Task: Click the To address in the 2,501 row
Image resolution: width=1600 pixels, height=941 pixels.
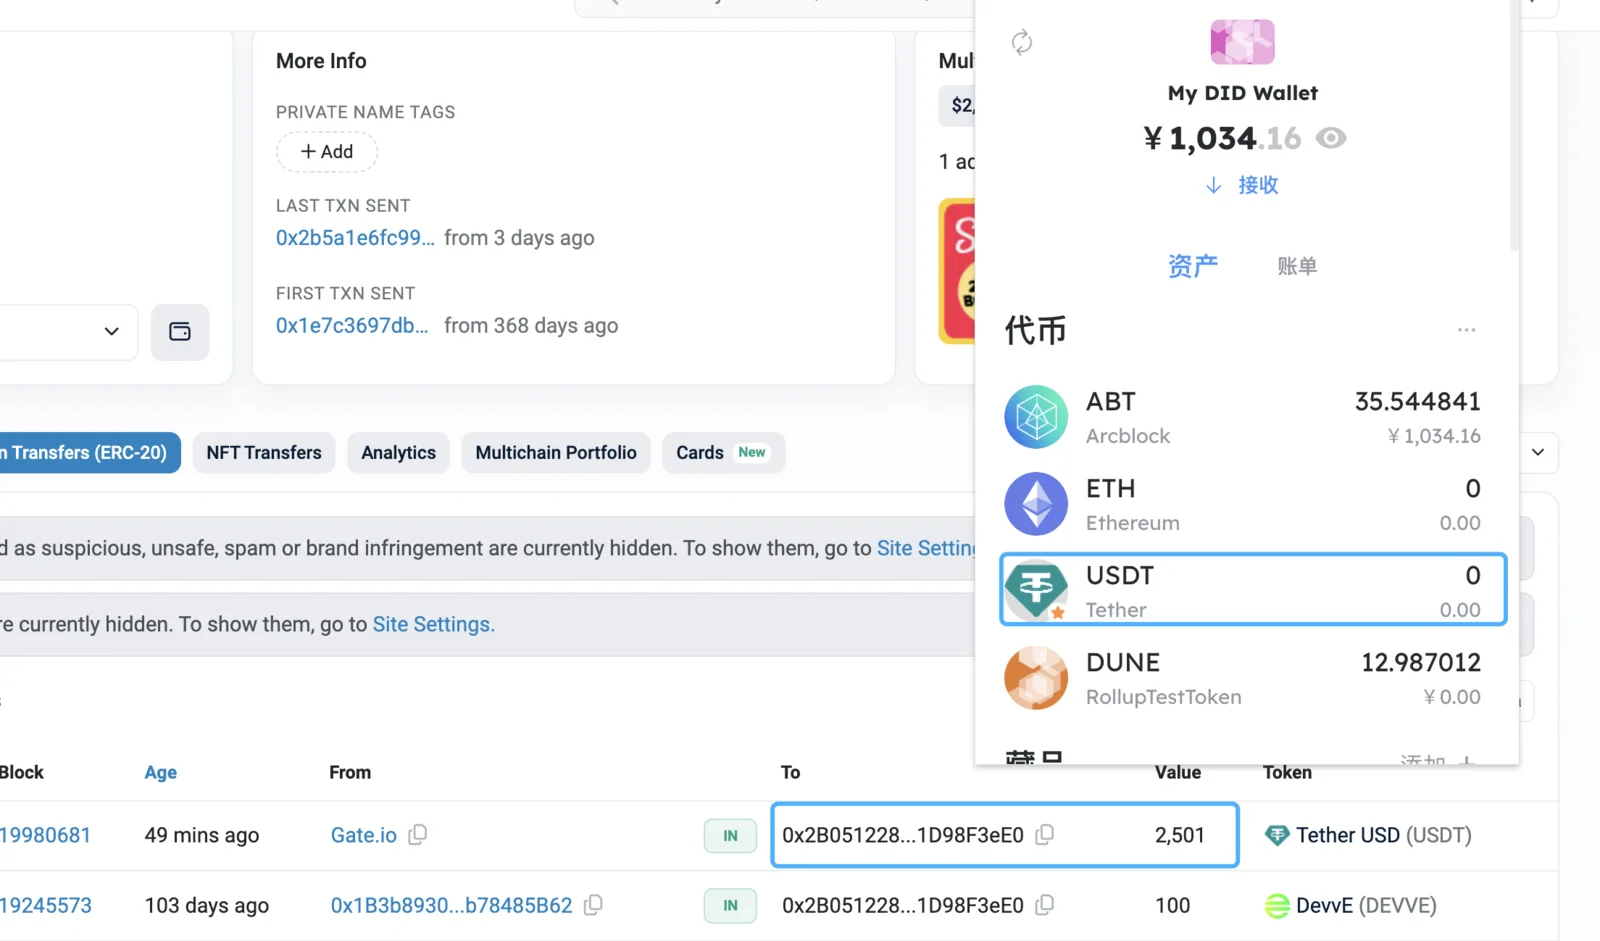Action: coord(903,836)
